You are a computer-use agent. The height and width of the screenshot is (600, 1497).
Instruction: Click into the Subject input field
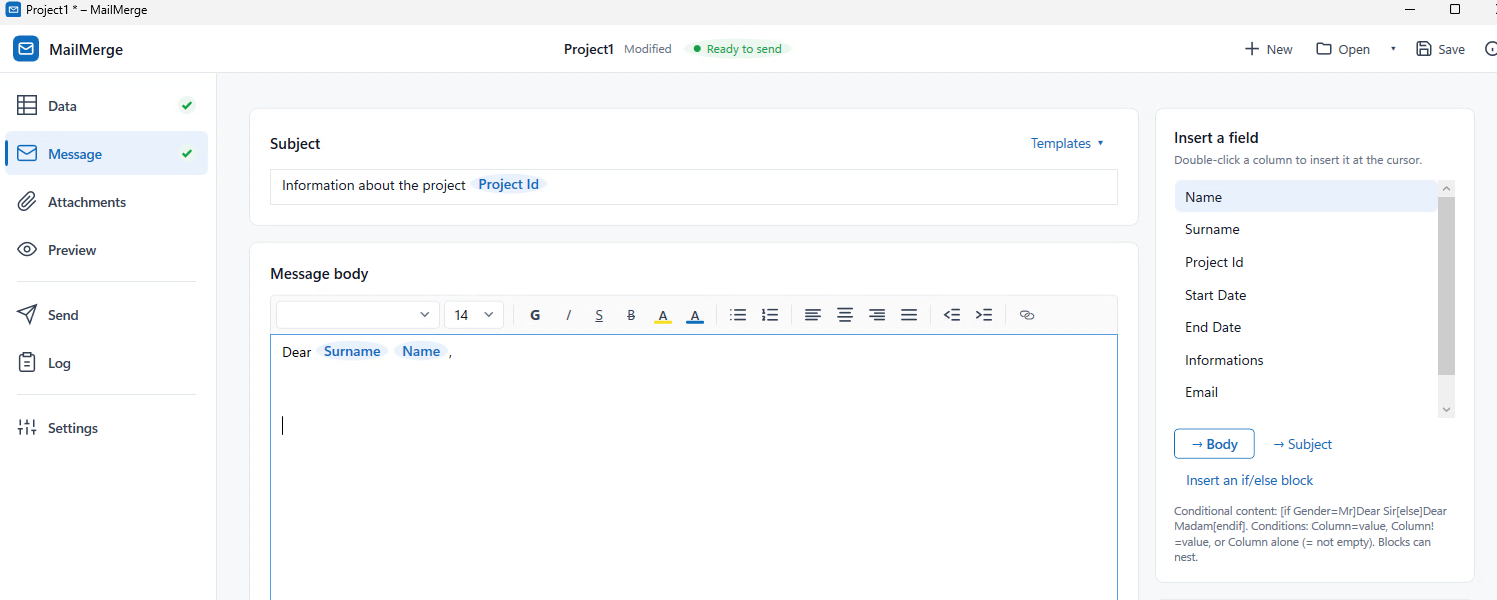(x=693, y=186)
